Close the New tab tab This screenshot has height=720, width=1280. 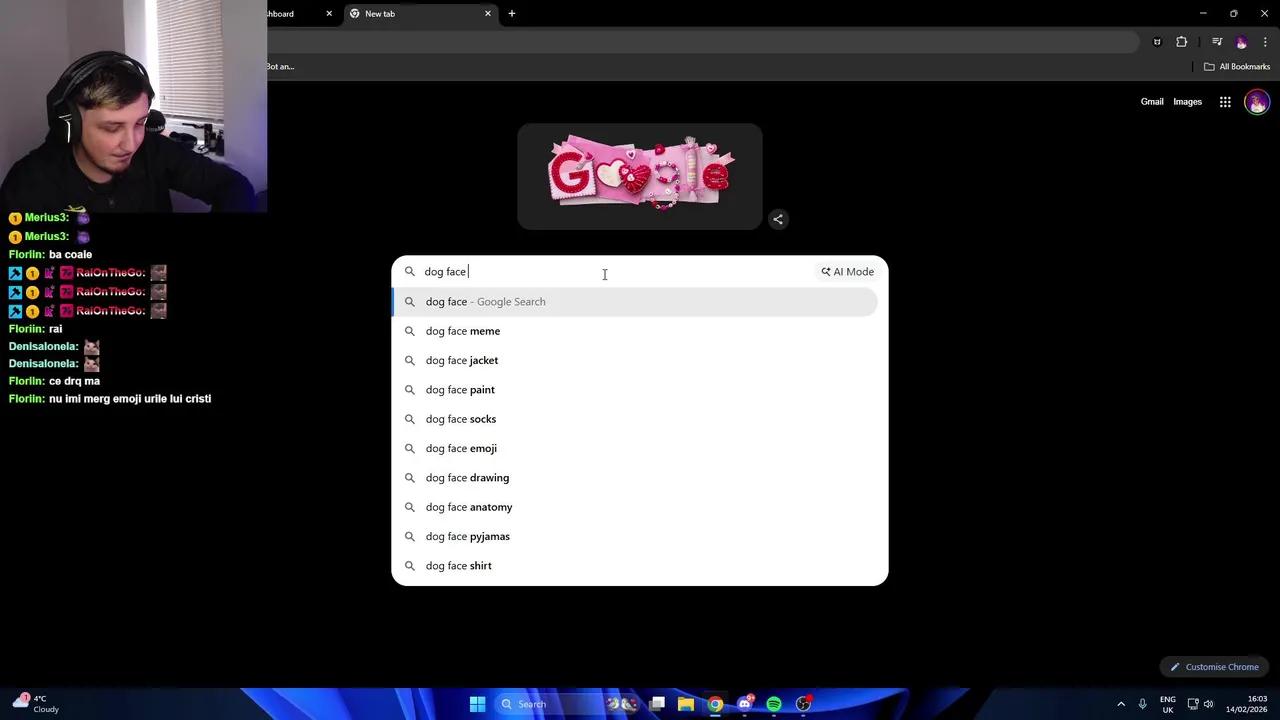(488, 14)
